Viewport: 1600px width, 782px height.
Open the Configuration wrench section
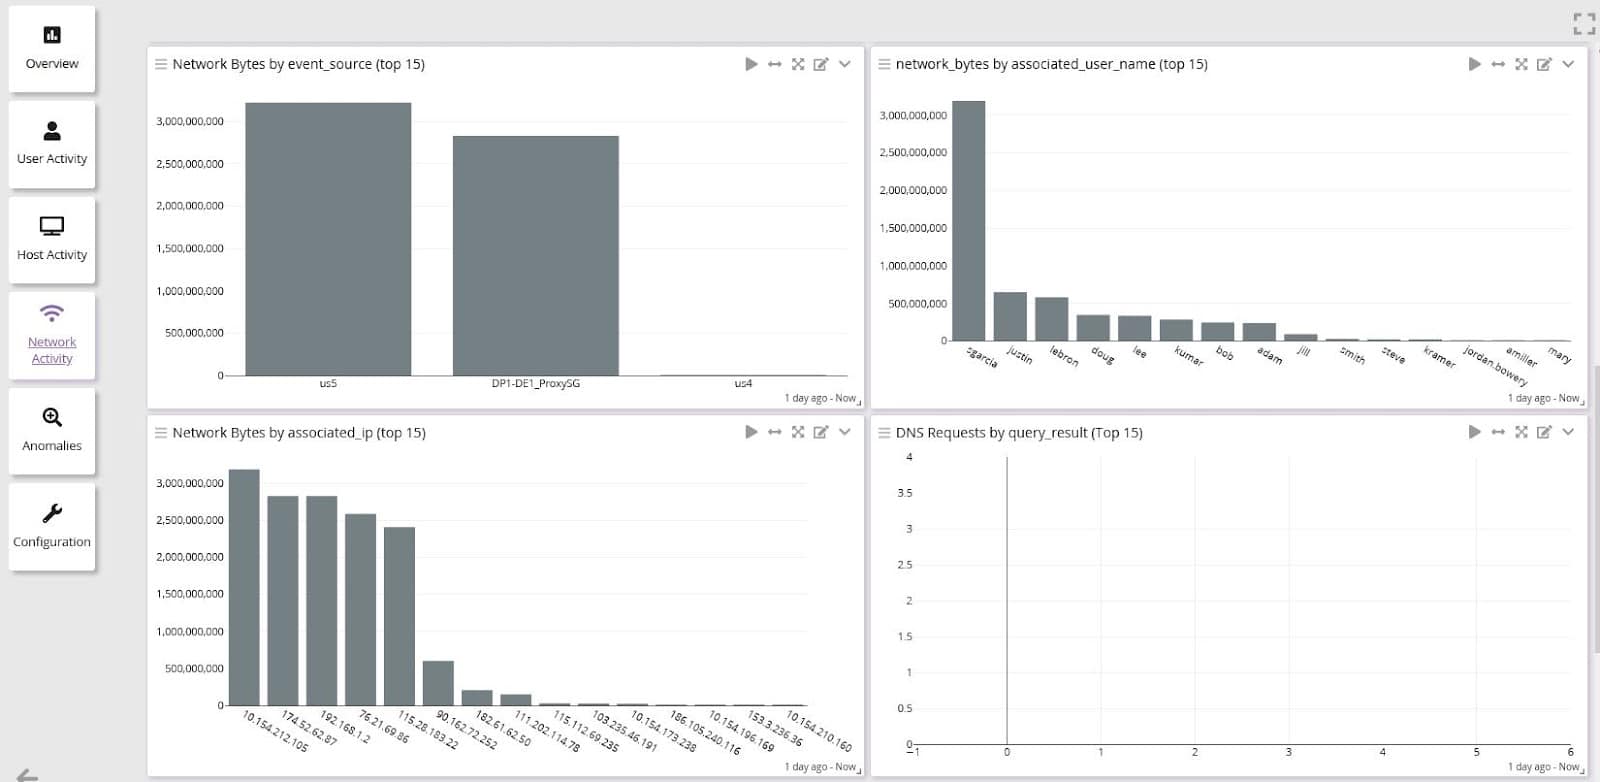[52, 527]
